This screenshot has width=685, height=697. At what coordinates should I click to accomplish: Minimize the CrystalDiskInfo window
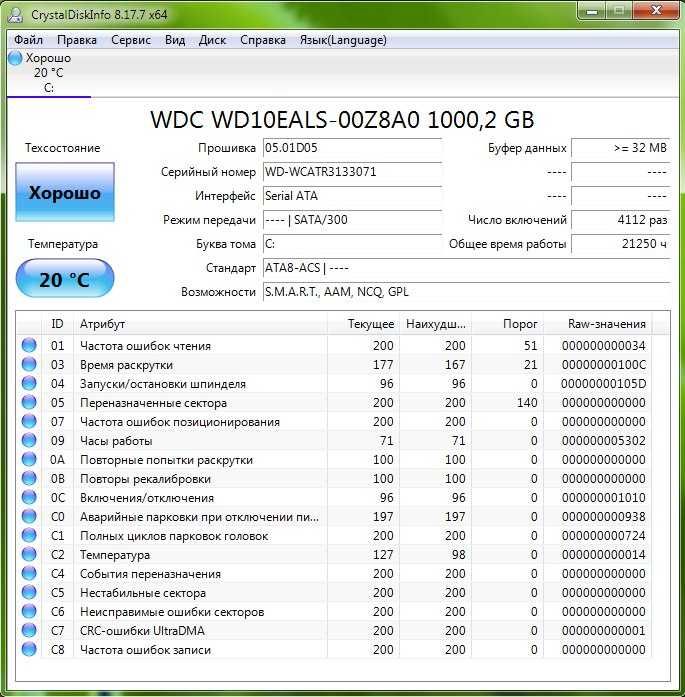(x=592, y=11)
